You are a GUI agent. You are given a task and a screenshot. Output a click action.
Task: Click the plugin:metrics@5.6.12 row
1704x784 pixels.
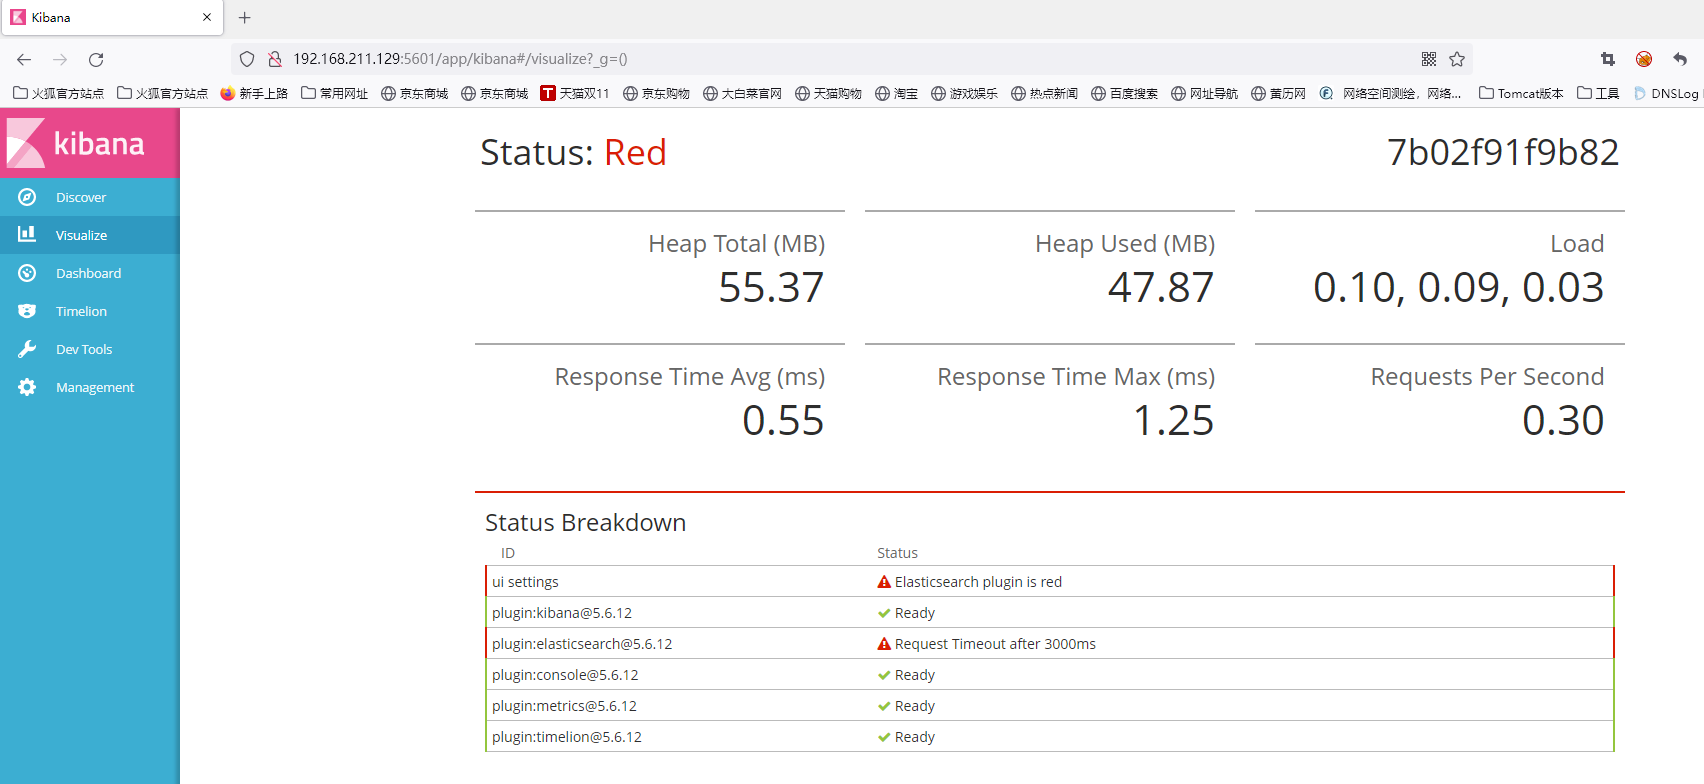[1050, 706]
